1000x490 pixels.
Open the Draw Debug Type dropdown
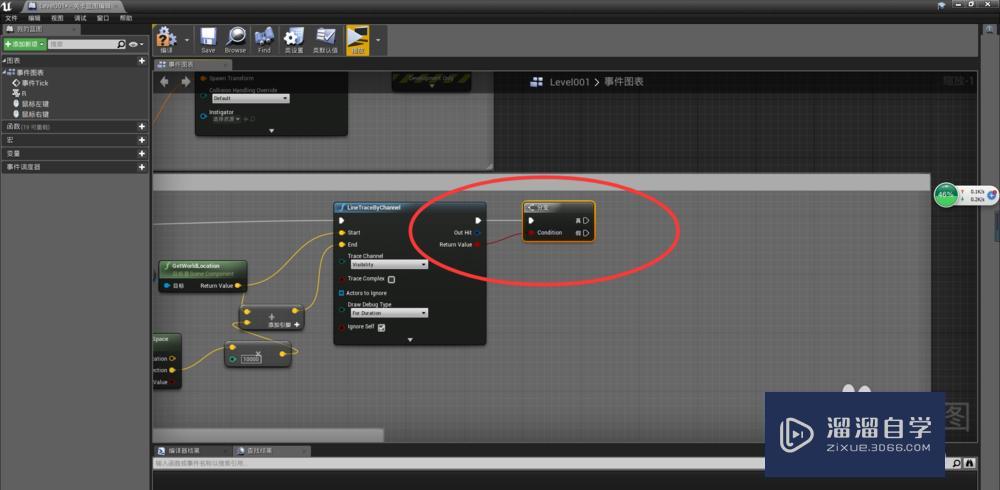[x=388, y=313]
